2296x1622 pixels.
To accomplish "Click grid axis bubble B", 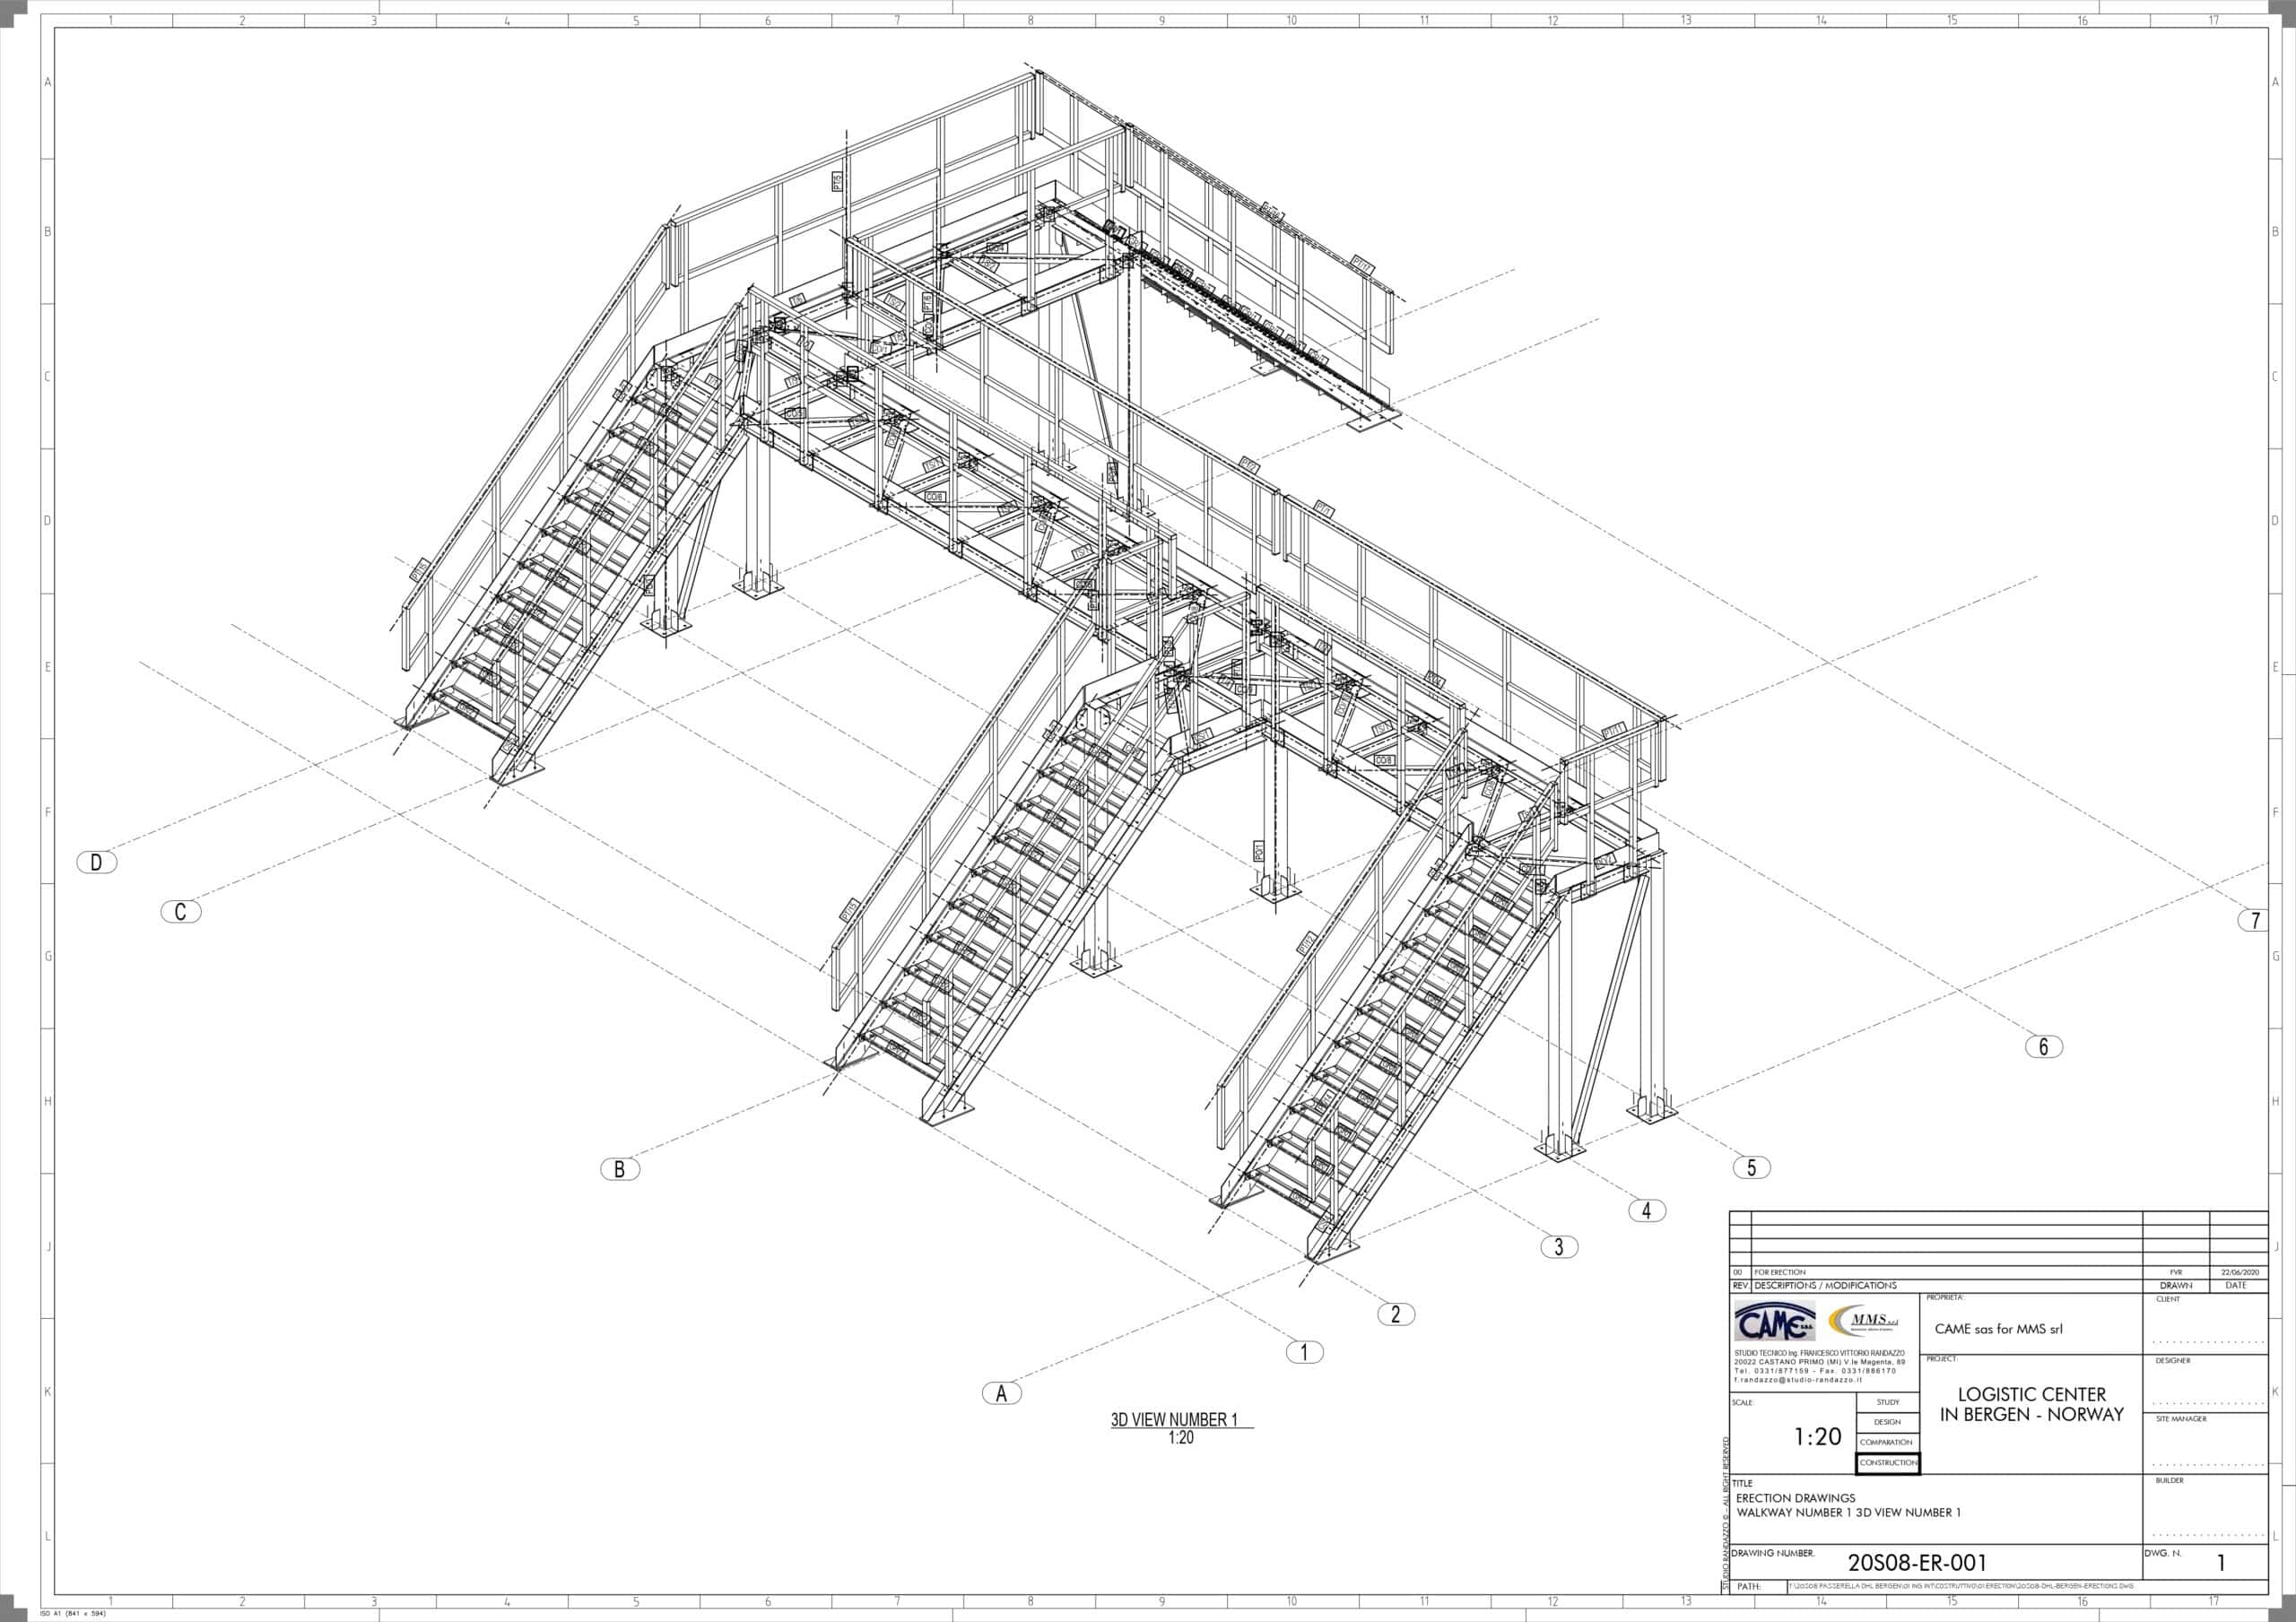I will [x=619, y=1169].
